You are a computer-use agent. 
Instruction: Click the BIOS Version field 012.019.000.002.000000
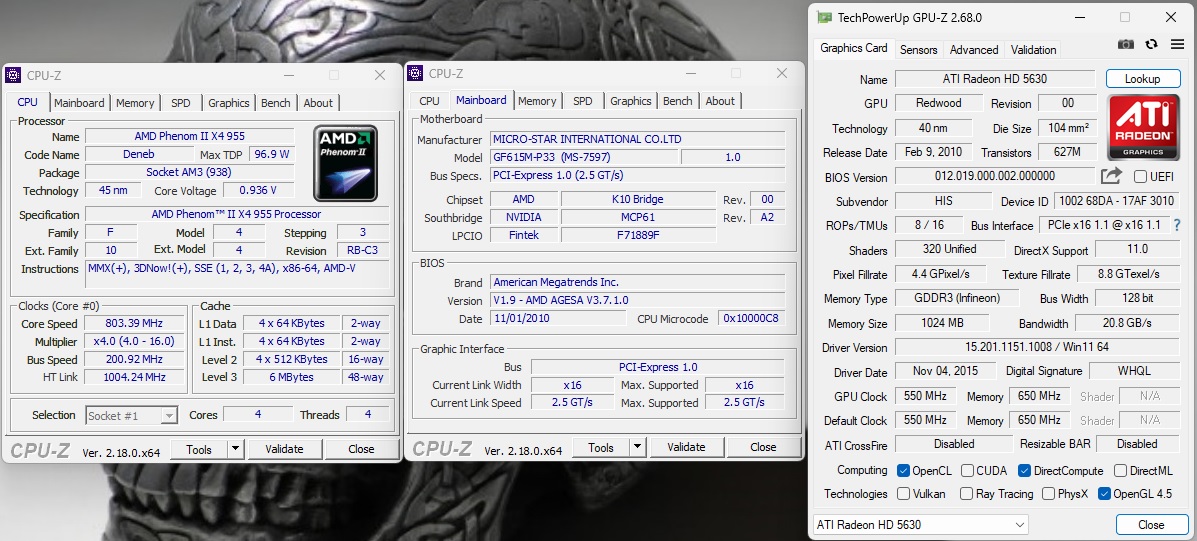[x=995, y=176]
